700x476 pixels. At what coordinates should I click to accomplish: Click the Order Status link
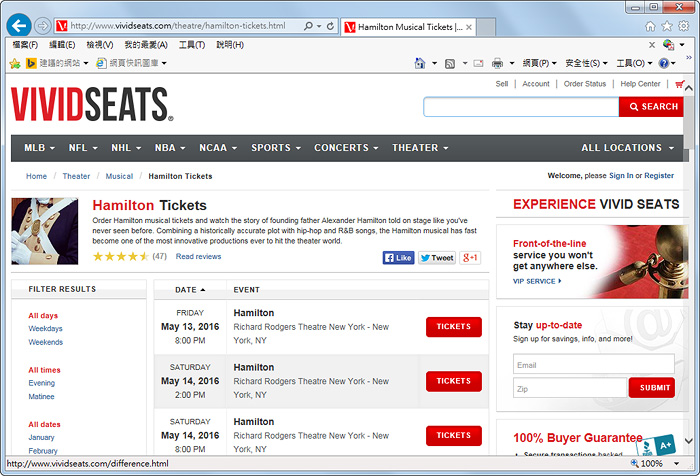click(585, 84)
